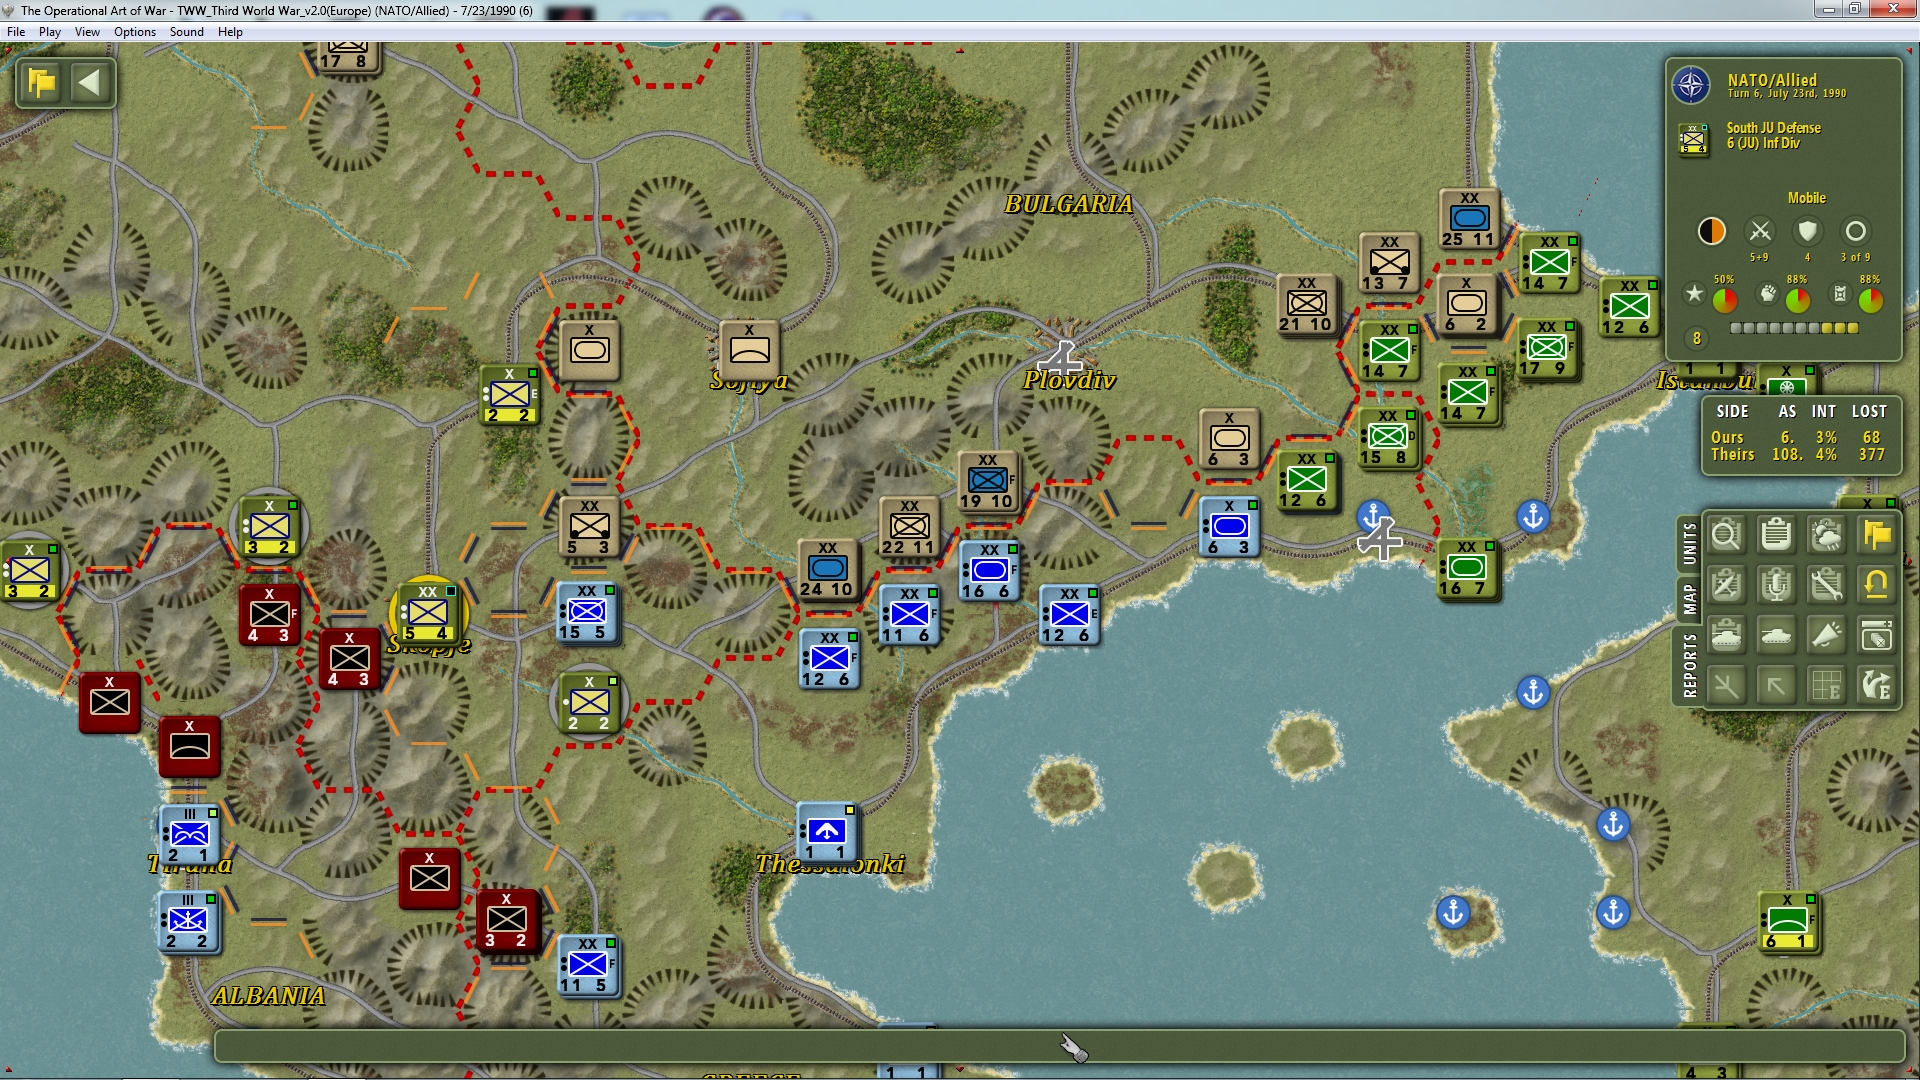Select the blue airborne unit at Thessaloniki

tap(827, 831)
